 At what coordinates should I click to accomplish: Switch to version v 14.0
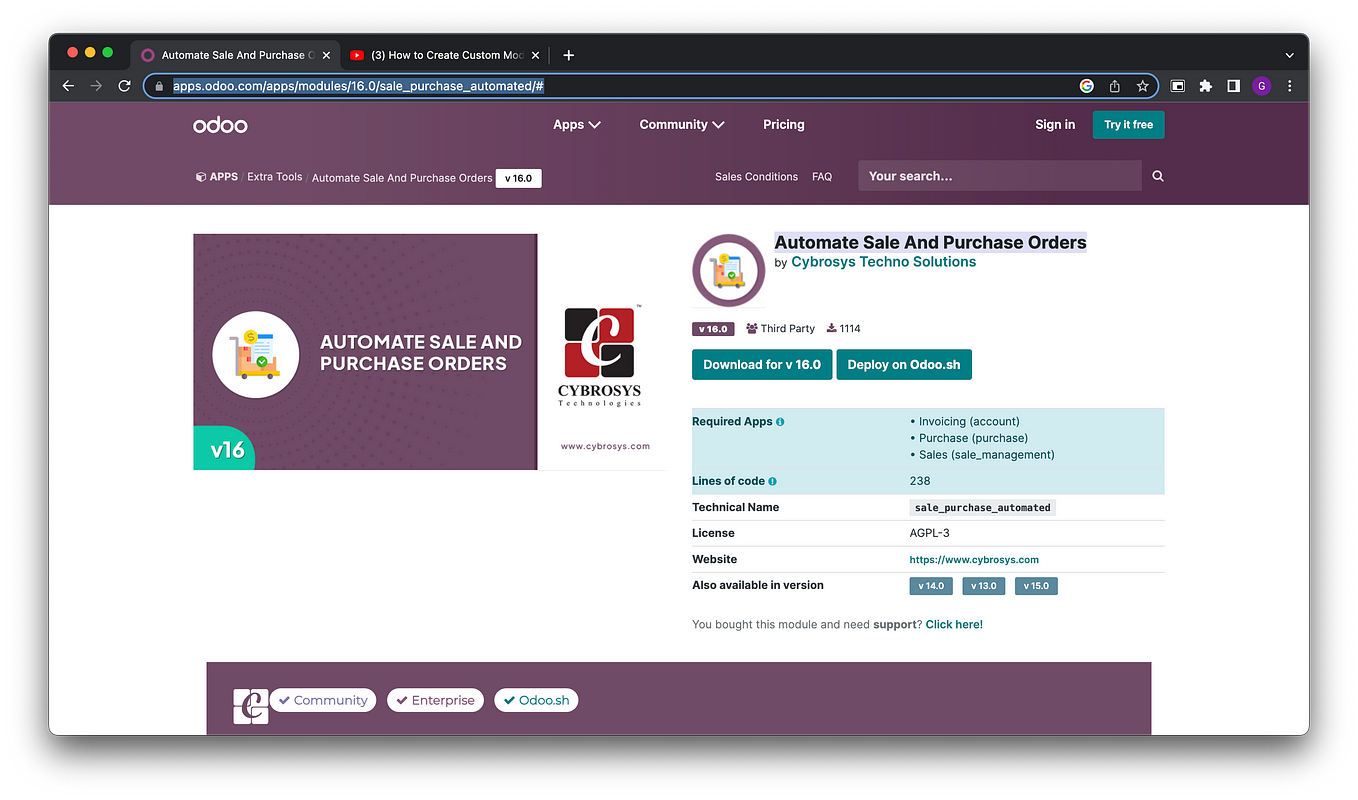point(930,586)
